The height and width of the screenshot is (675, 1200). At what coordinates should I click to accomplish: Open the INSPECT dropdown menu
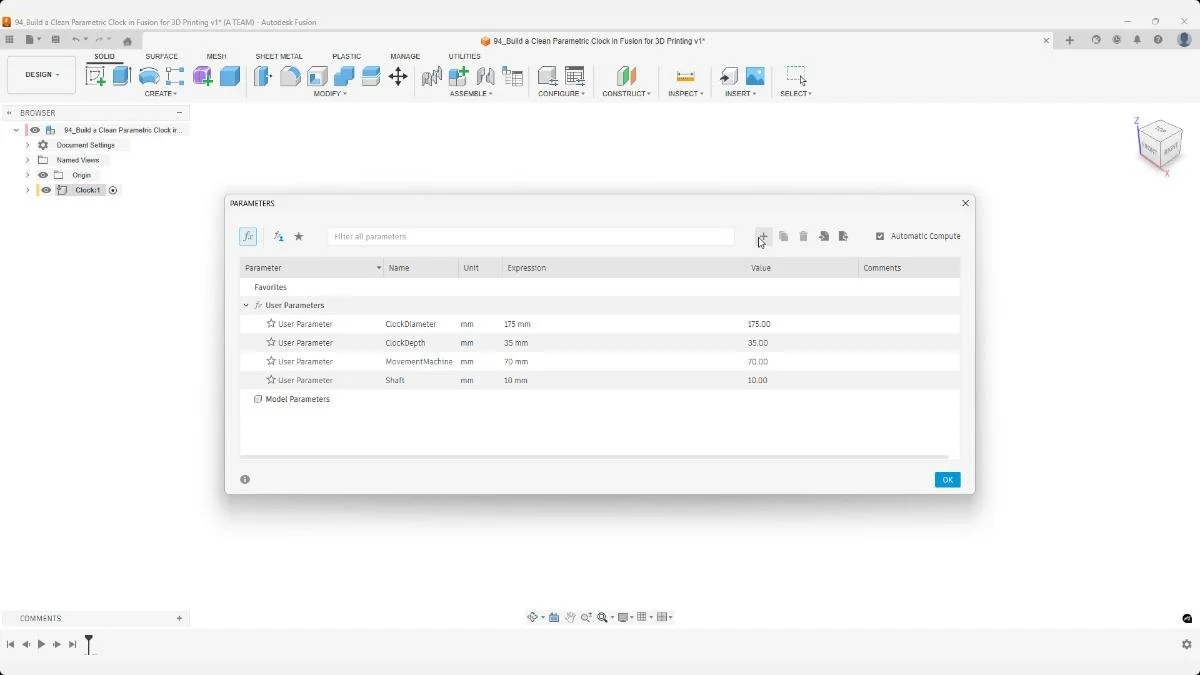click(686, 94)
